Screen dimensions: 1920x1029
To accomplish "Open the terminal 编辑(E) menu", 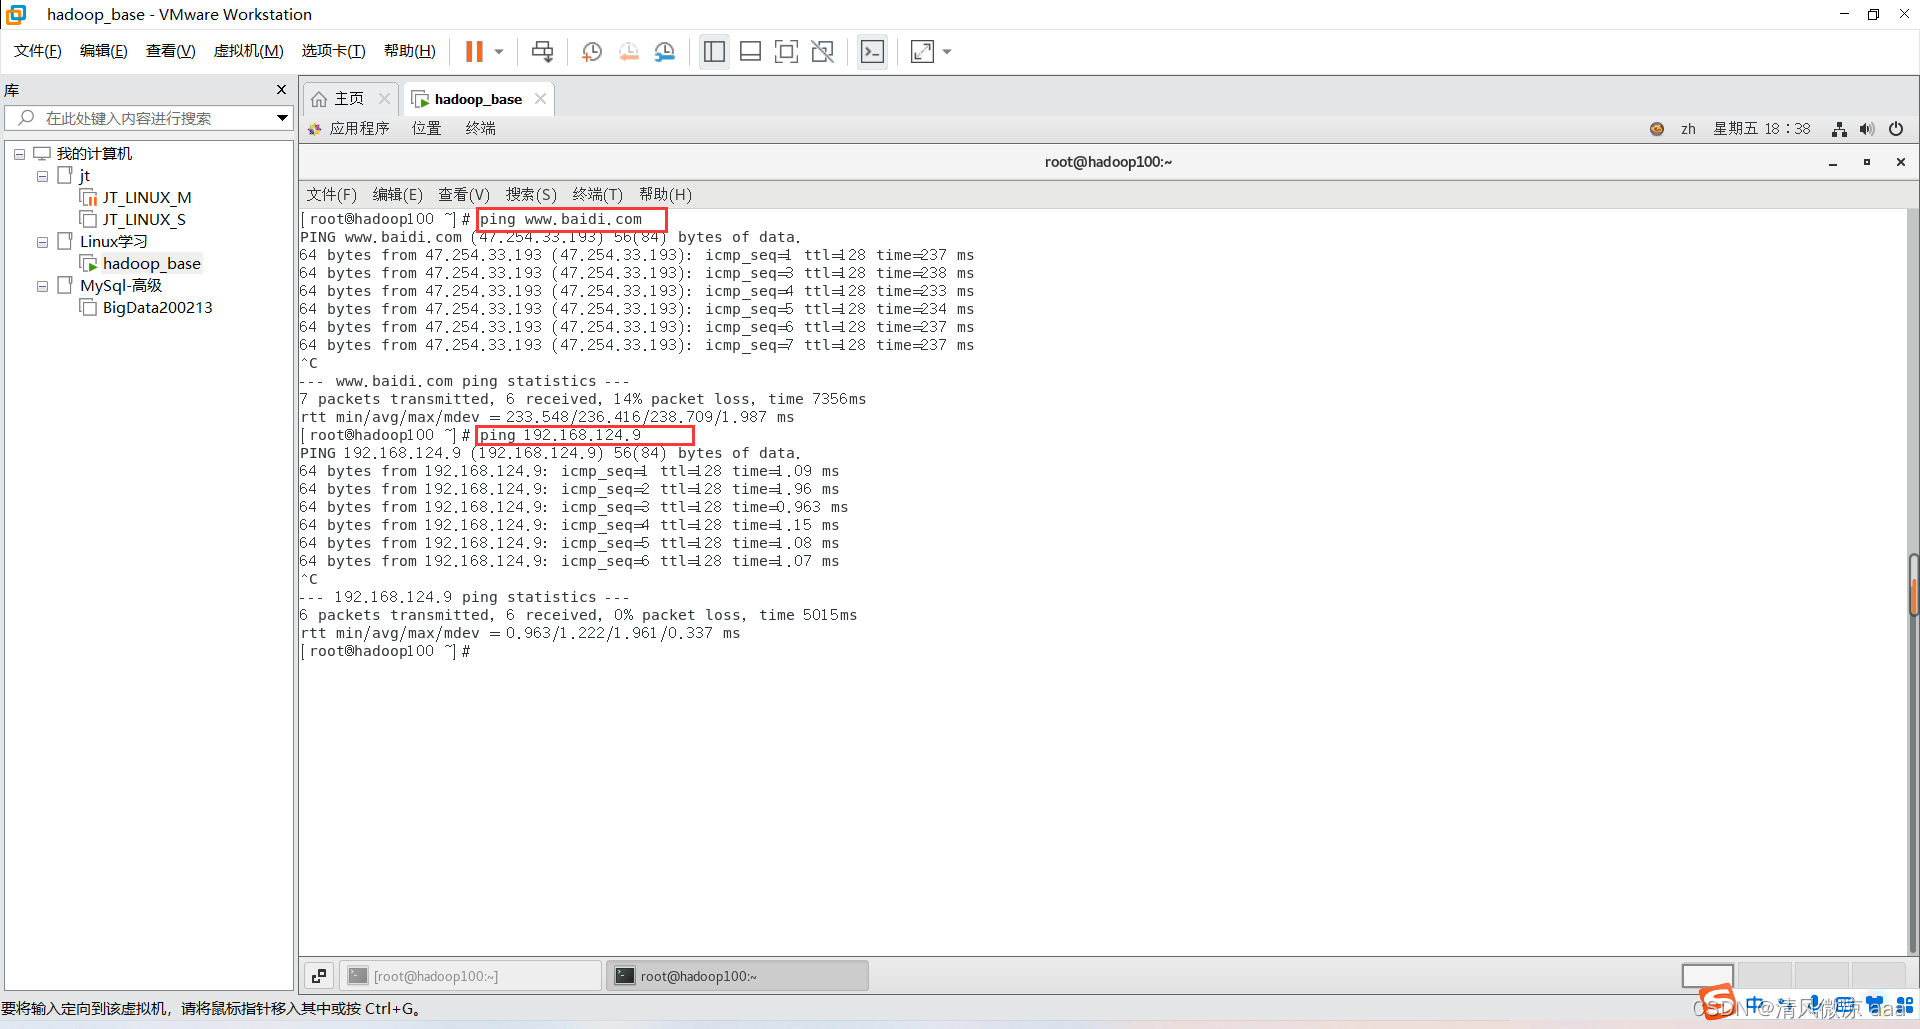I will click(398, 195).
